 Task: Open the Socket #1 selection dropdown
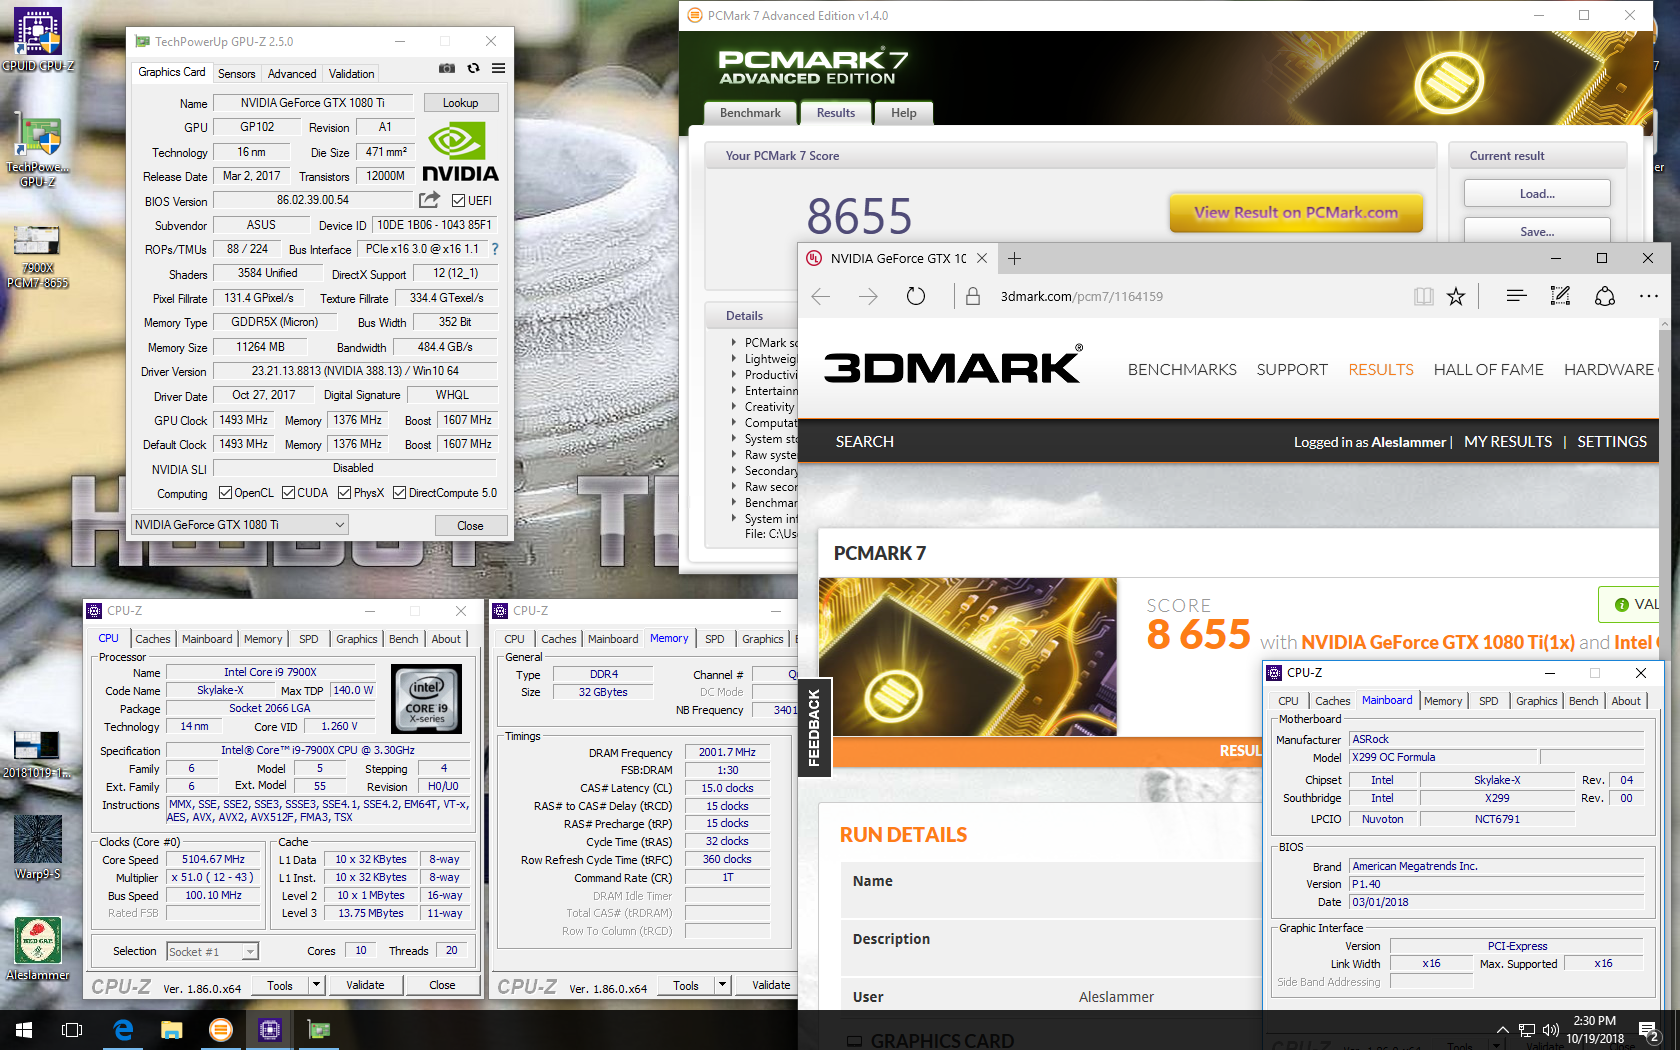(212, 951)
